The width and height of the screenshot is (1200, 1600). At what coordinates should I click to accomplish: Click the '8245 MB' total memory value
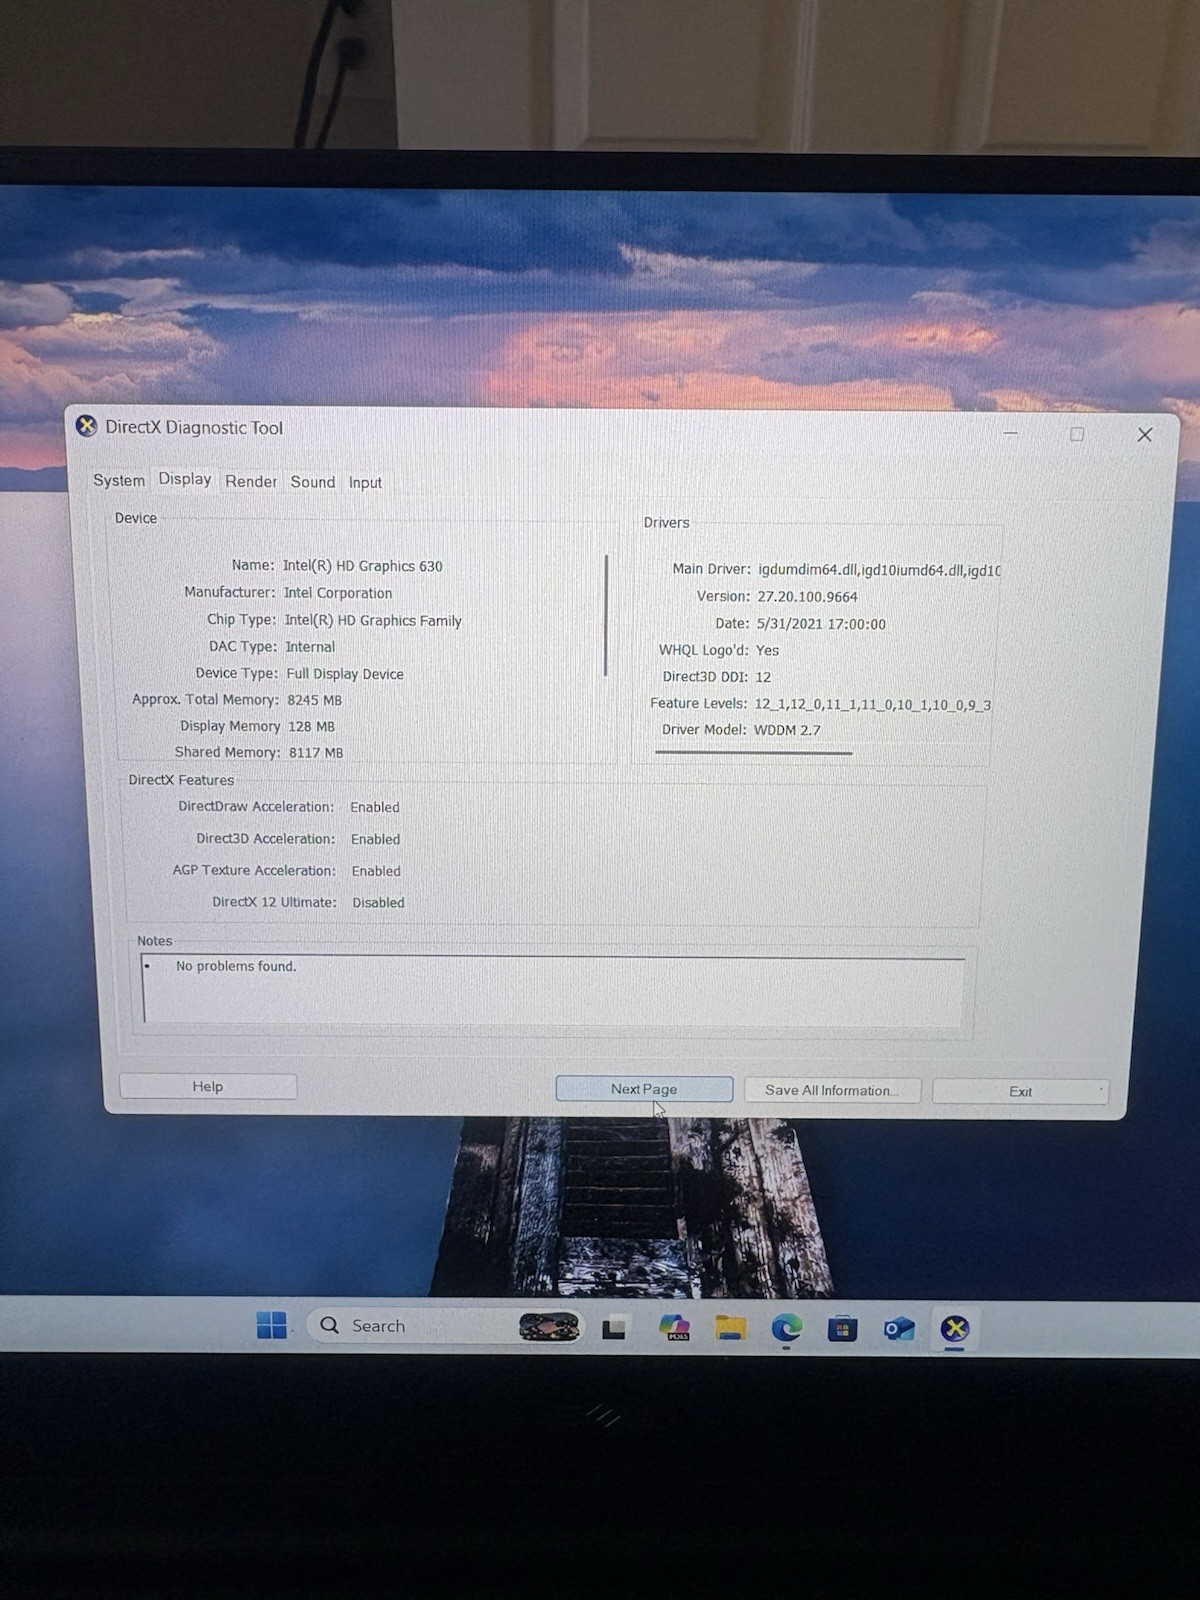click(314, 700)
